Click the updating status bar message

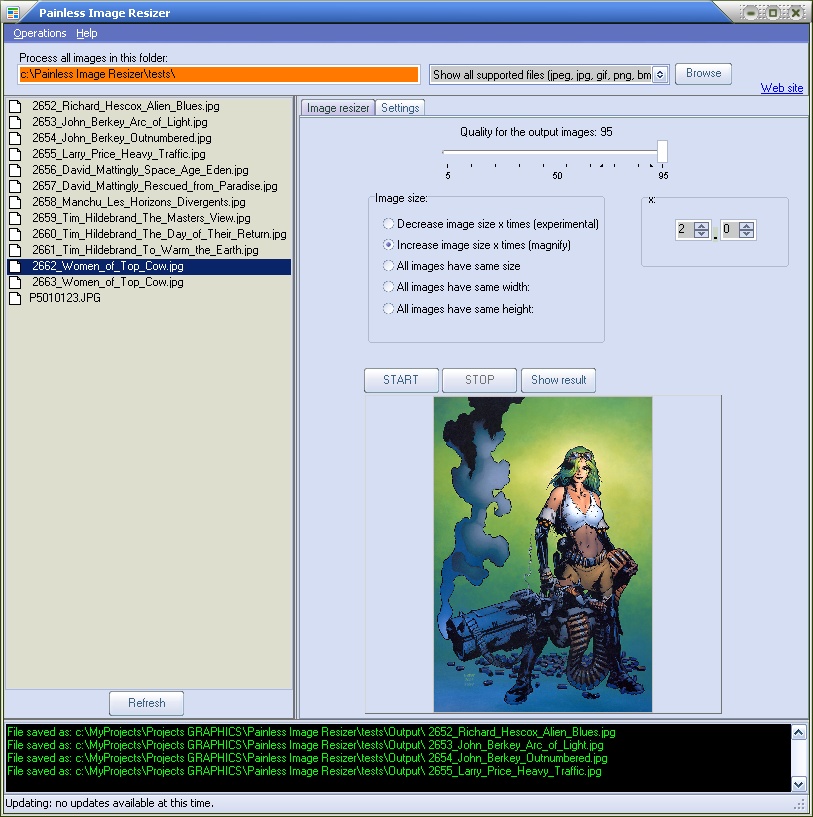click(109, 803)
